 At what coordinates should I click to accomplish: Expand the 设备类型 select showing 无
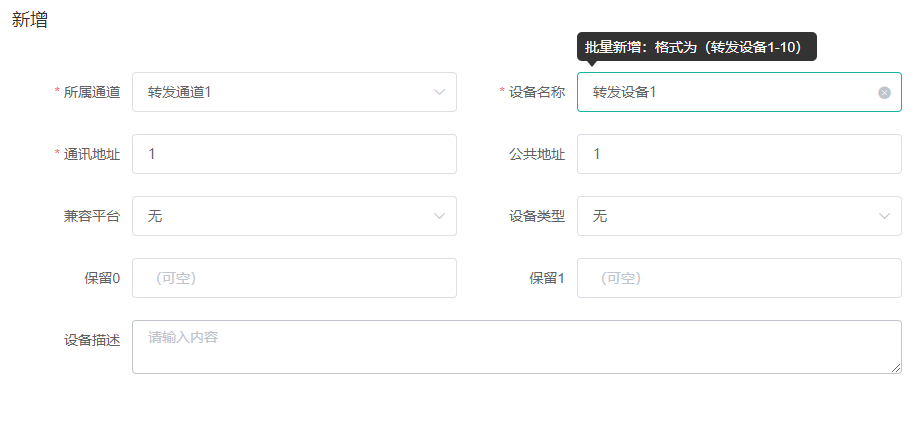coord(739,216)
